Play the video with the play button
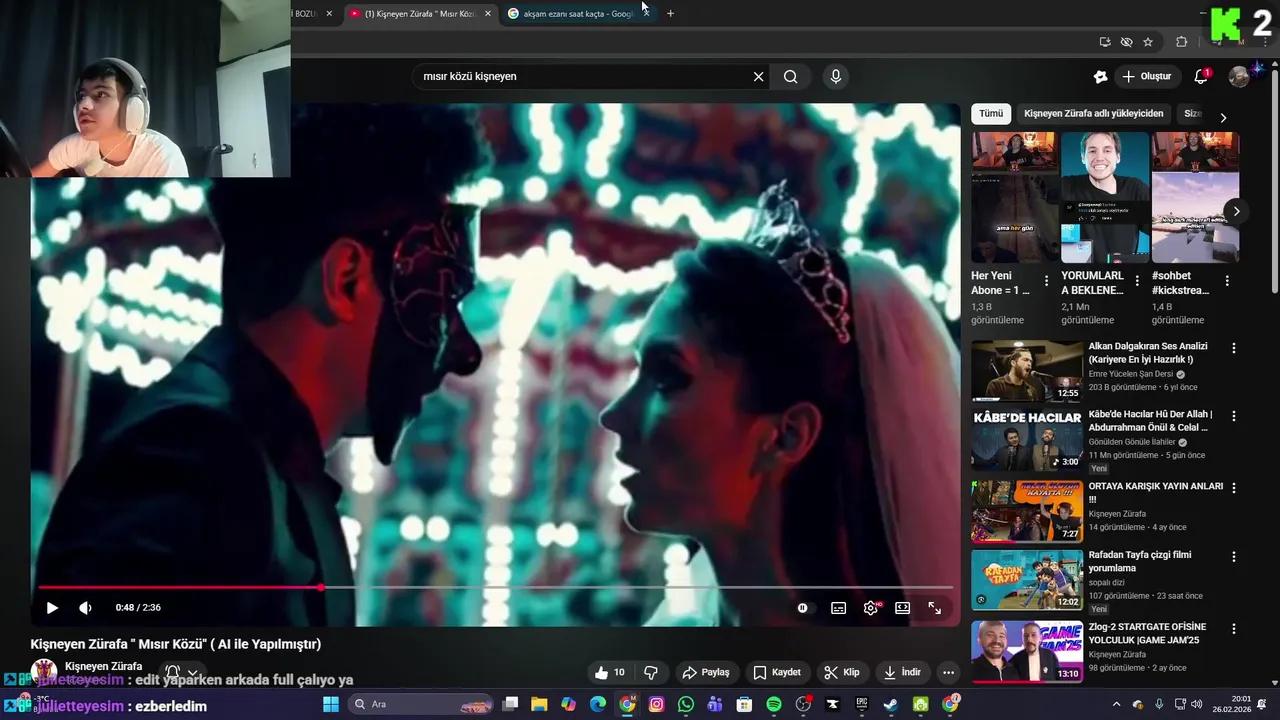 (x=52, y=608)
